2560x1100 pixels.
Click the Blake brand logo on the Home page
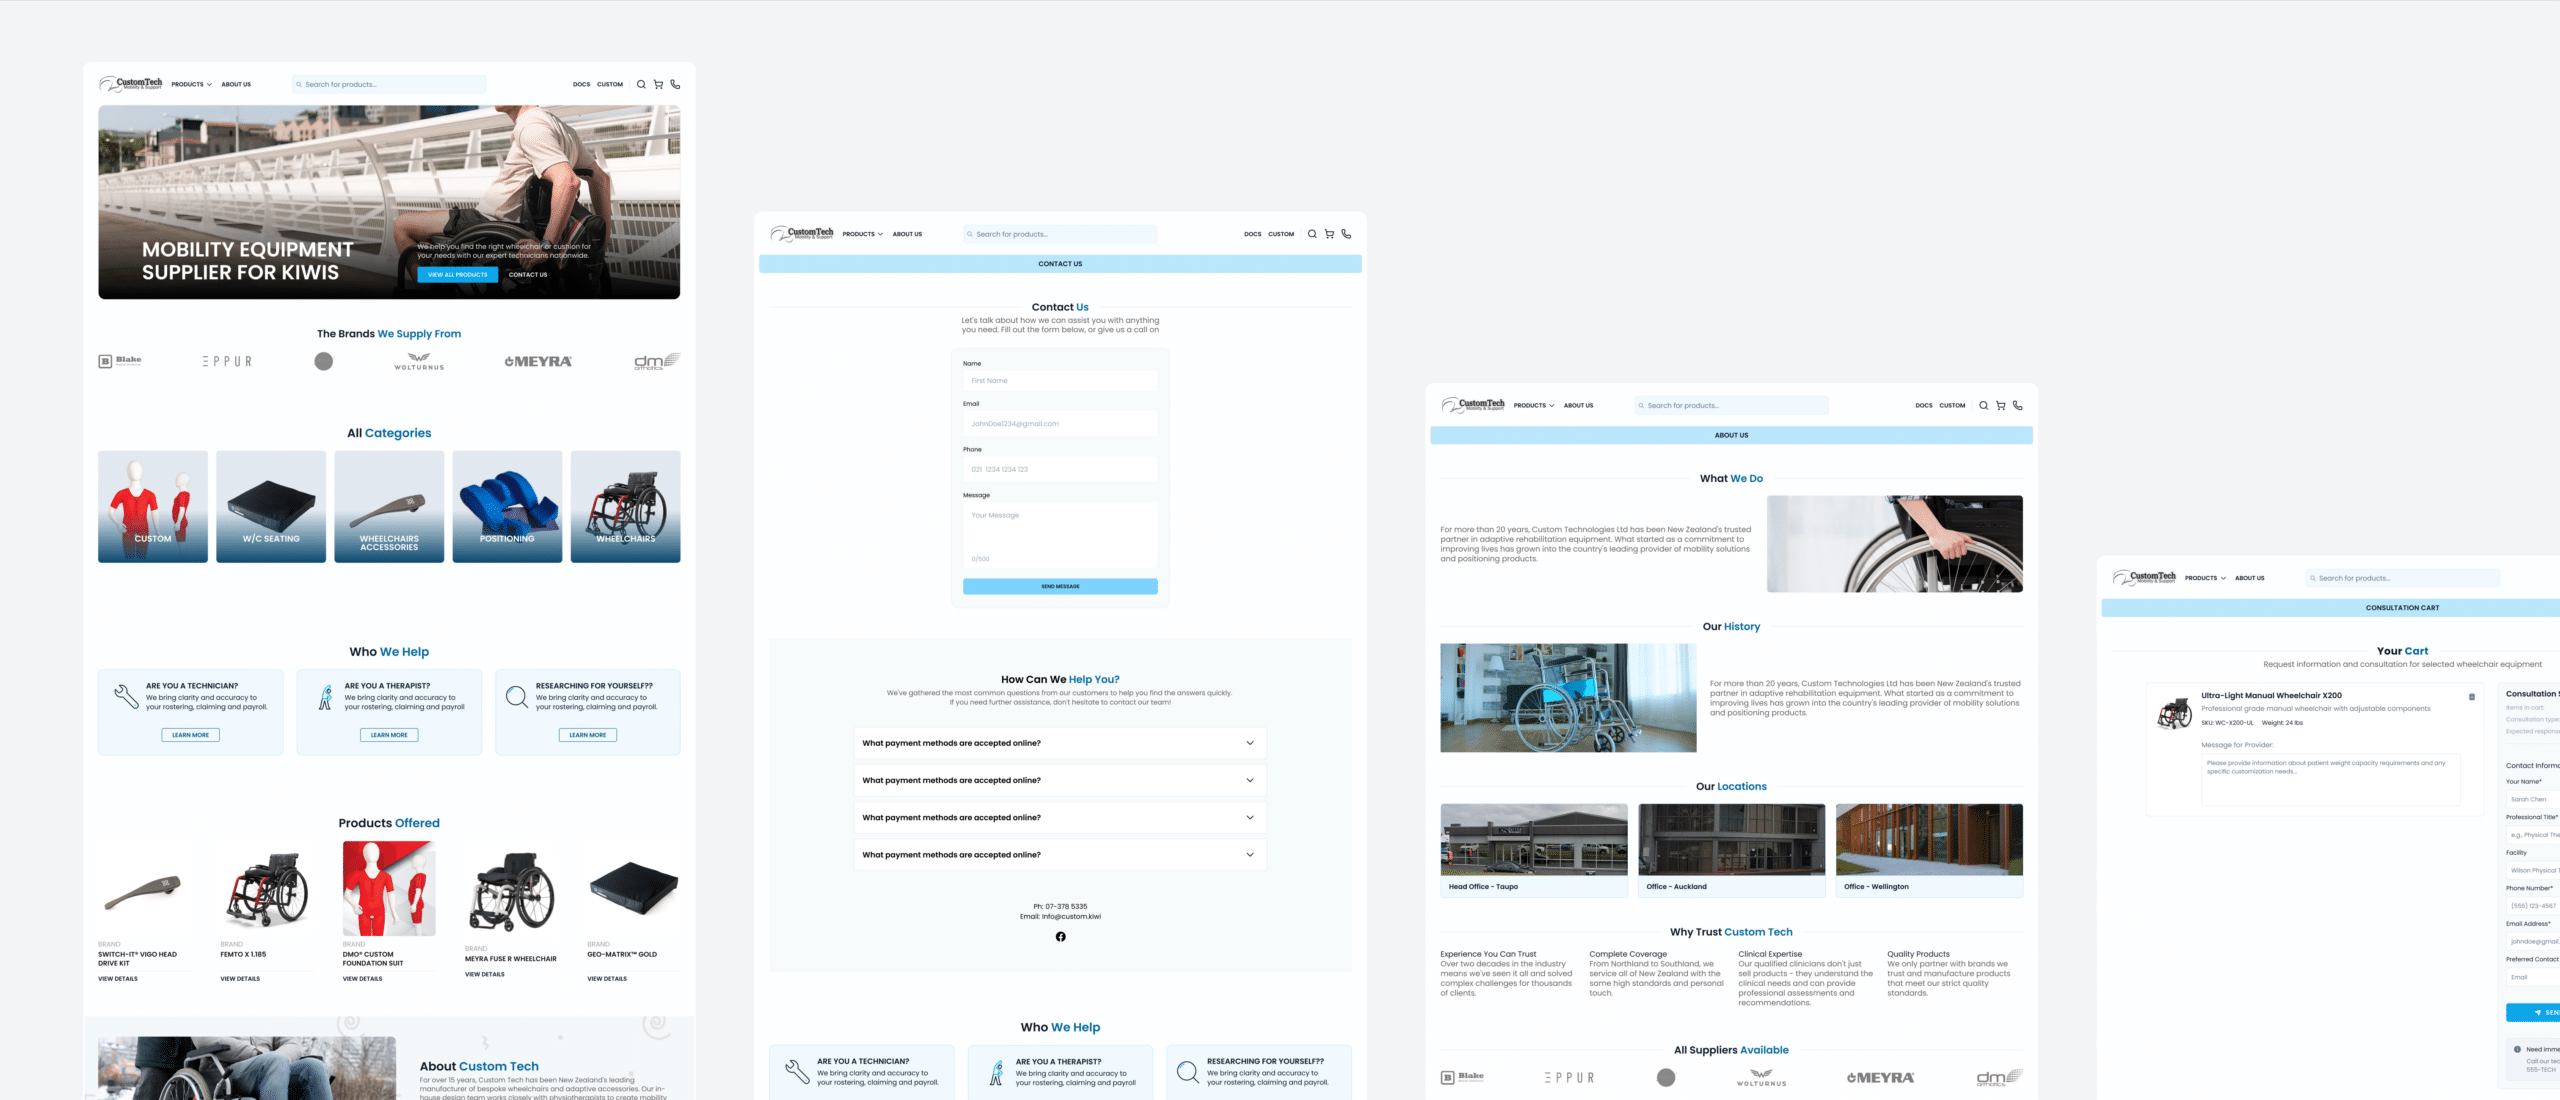point(120,361)
